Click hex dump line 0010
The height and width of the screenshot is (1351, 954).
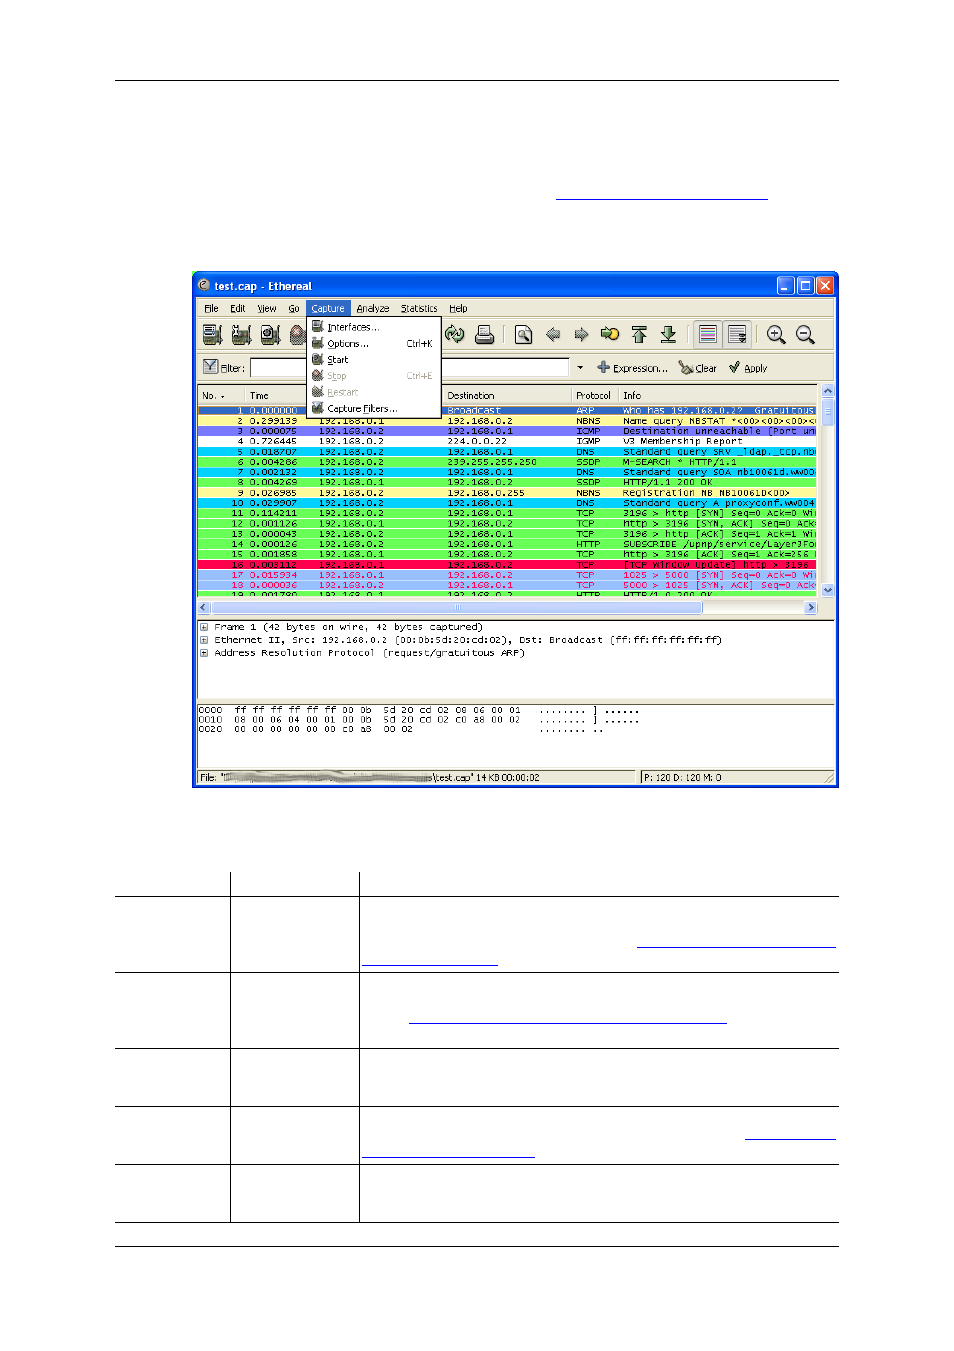pyautogui.click(x=418, y=720)
